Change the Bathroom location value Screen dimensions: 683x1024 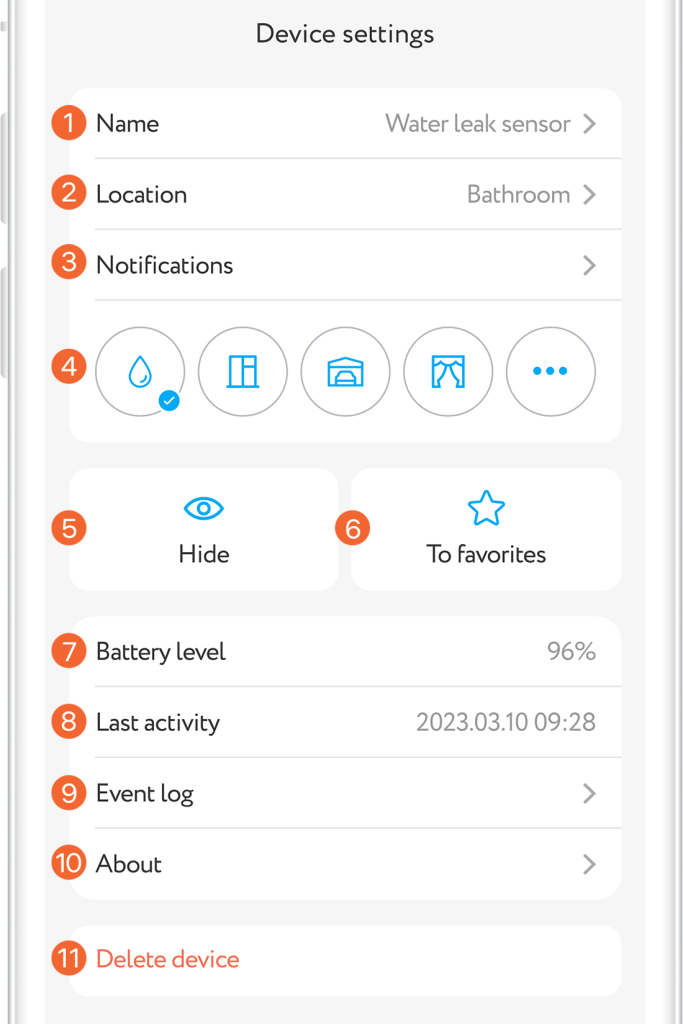[x=518, y=195]
